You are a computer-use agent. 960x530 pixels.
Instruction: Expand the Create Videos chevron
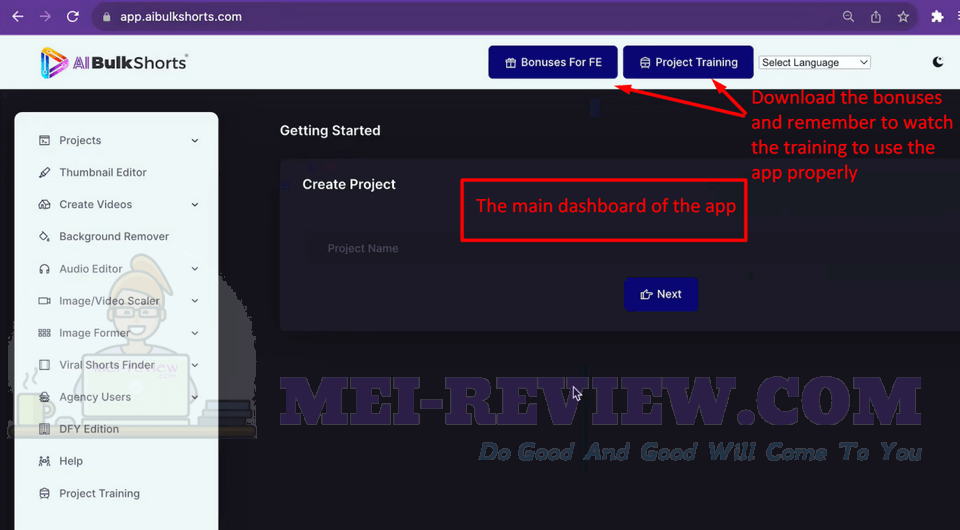pyautogui.click(x=195, y=204)
